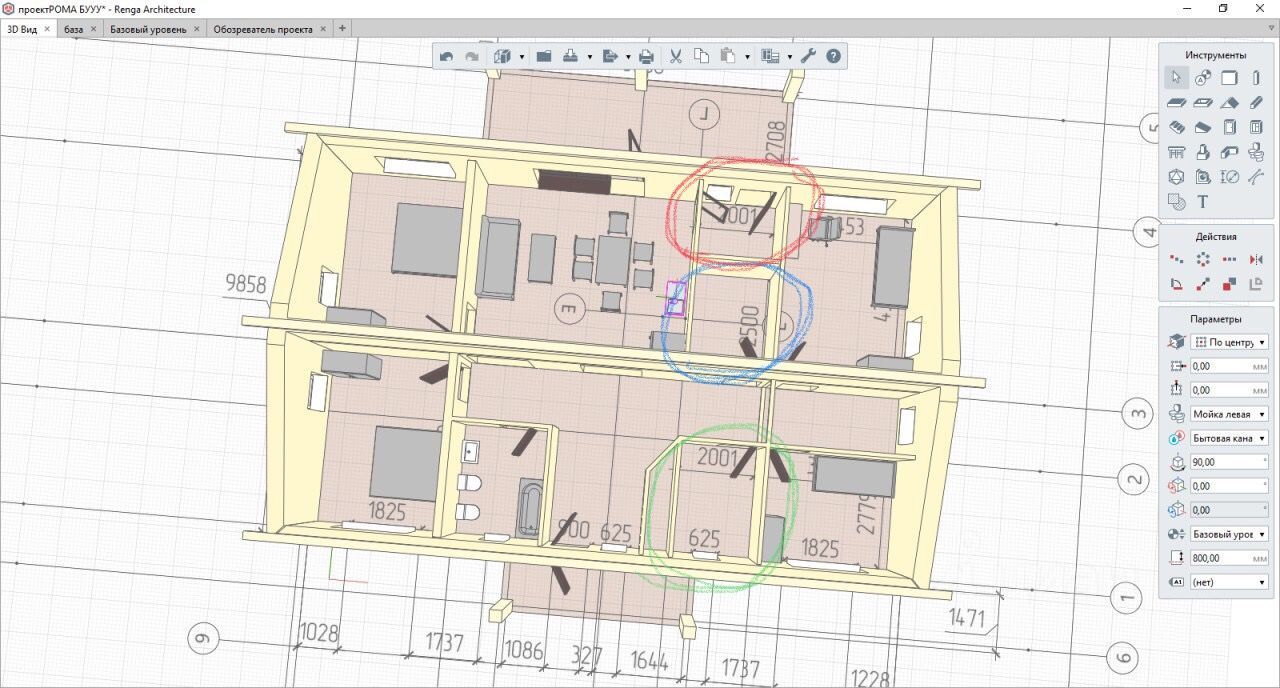Screen dimensions: 1280x688
Task: Select the text T tool
Action: pos(1203,202)
